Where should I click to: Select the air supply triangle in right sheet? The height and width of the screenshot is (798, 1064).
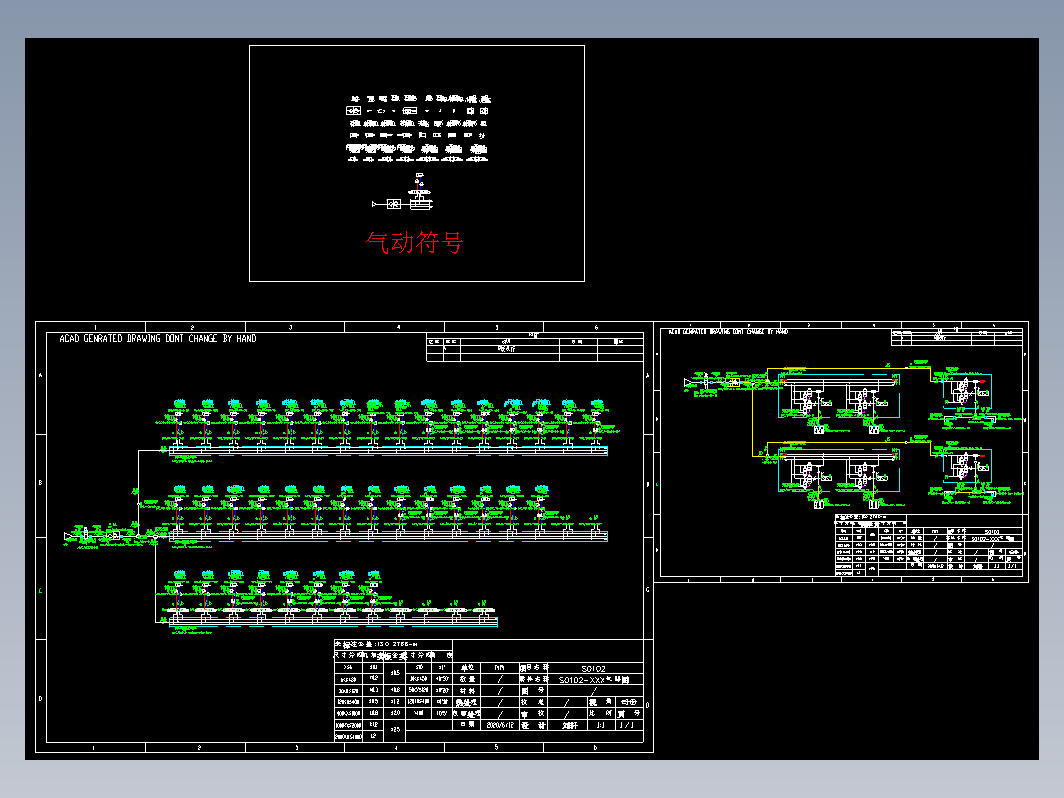[688, 383]
